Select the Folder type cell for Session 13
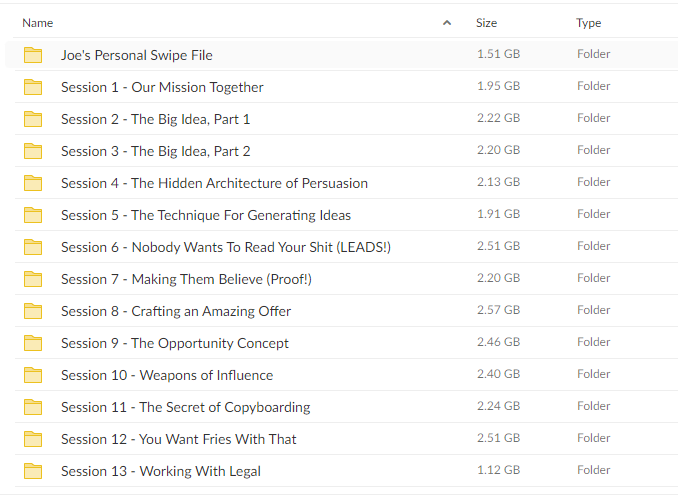The height and width of the screenshot is (499, 678). pyautogui.click(x=594, y=470)
